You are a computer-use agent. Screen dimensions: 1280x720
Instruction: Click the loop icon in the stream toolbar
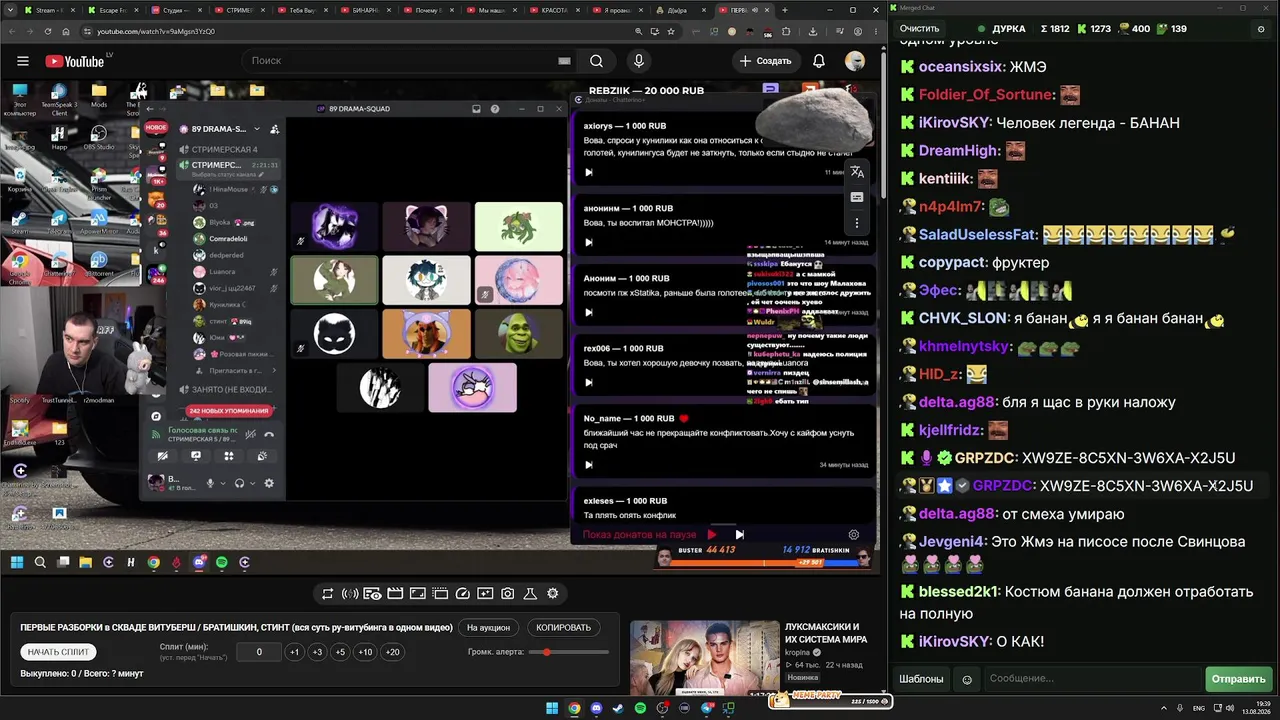point(327,594)
